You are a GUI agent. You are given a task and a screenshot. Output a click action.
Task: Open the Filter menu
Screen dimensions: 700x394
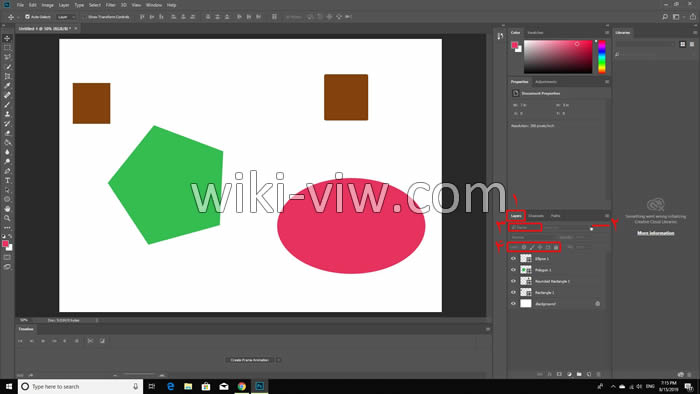111,5
